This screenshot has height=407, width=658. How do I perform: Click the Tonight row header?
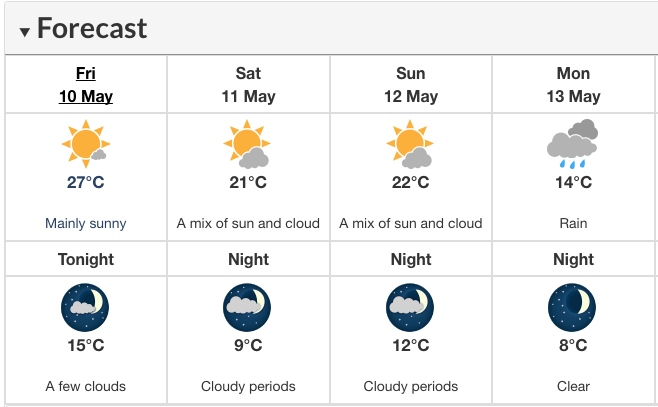(86, 259)
